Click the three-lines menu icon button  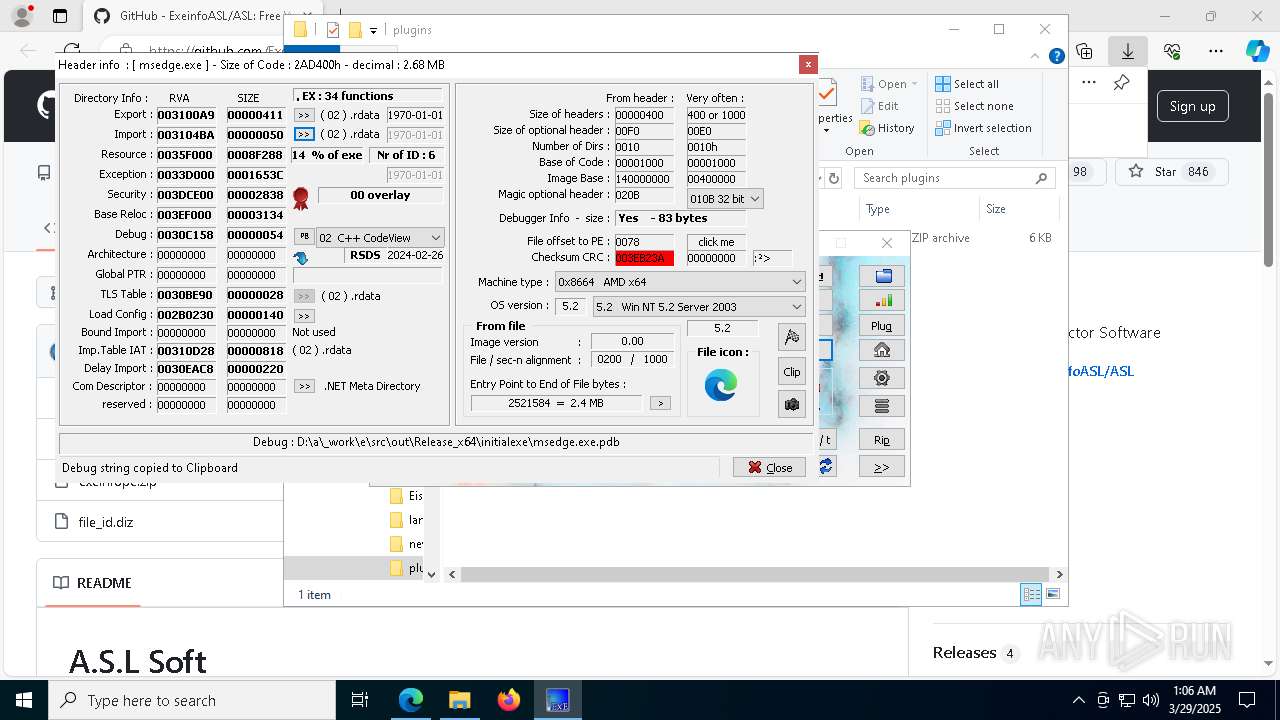tap(882, 406)
